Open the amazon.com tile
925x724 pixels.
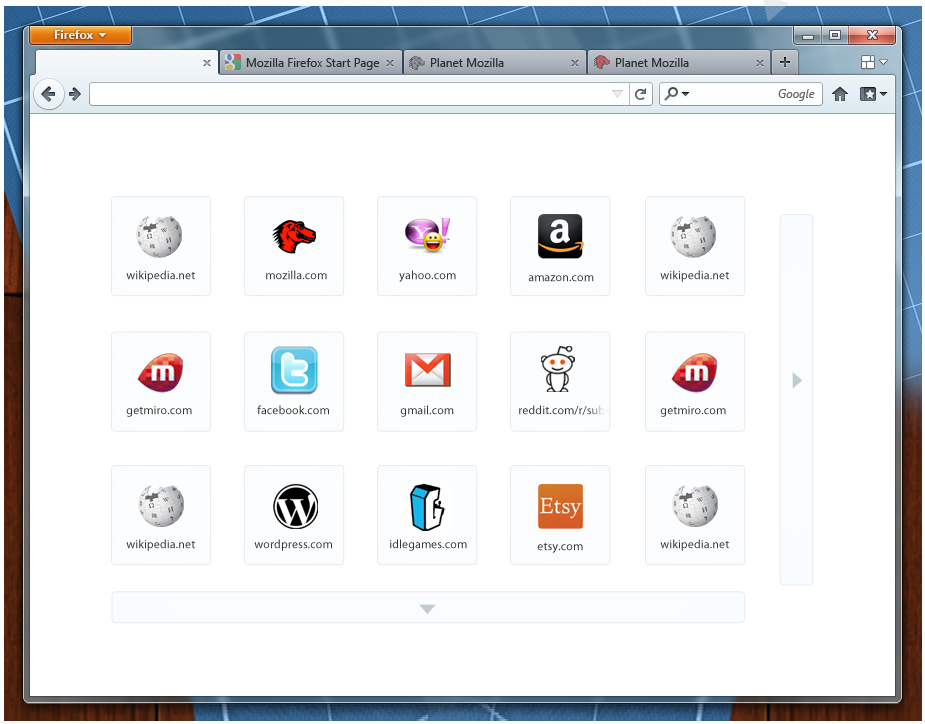pos(560,246)
